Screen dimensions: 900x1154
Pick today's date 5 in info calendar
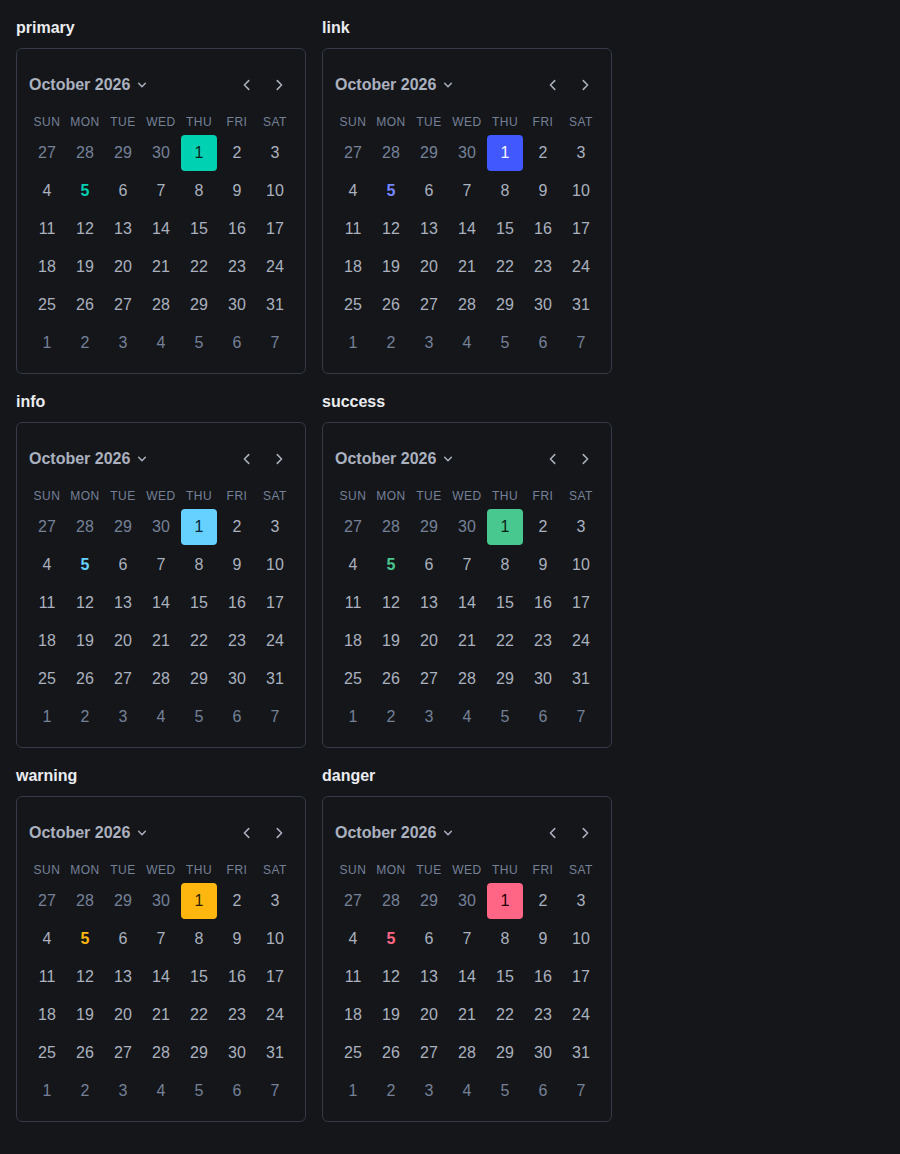(85, 564)
